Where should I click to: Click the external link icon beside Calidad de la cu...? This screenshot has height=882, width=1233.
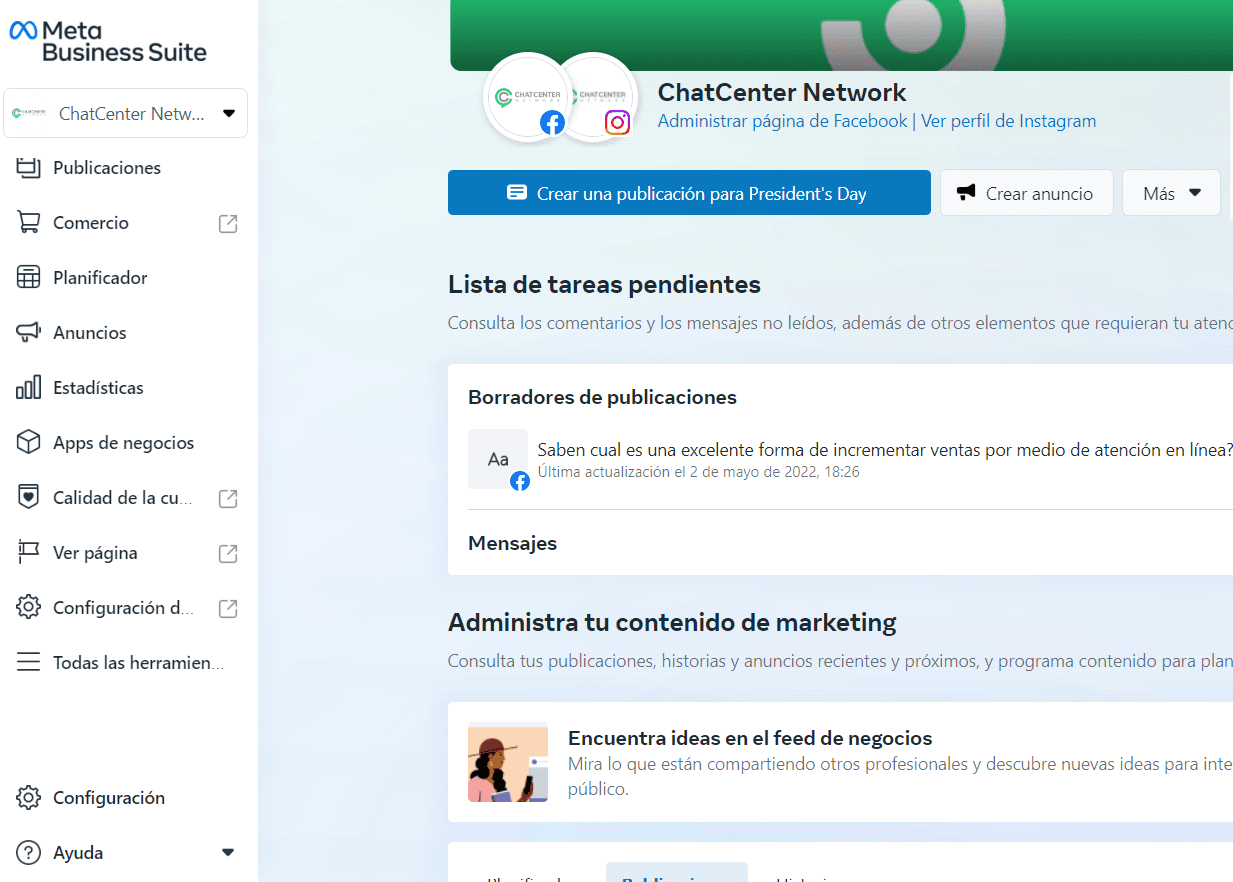(228, 498)
